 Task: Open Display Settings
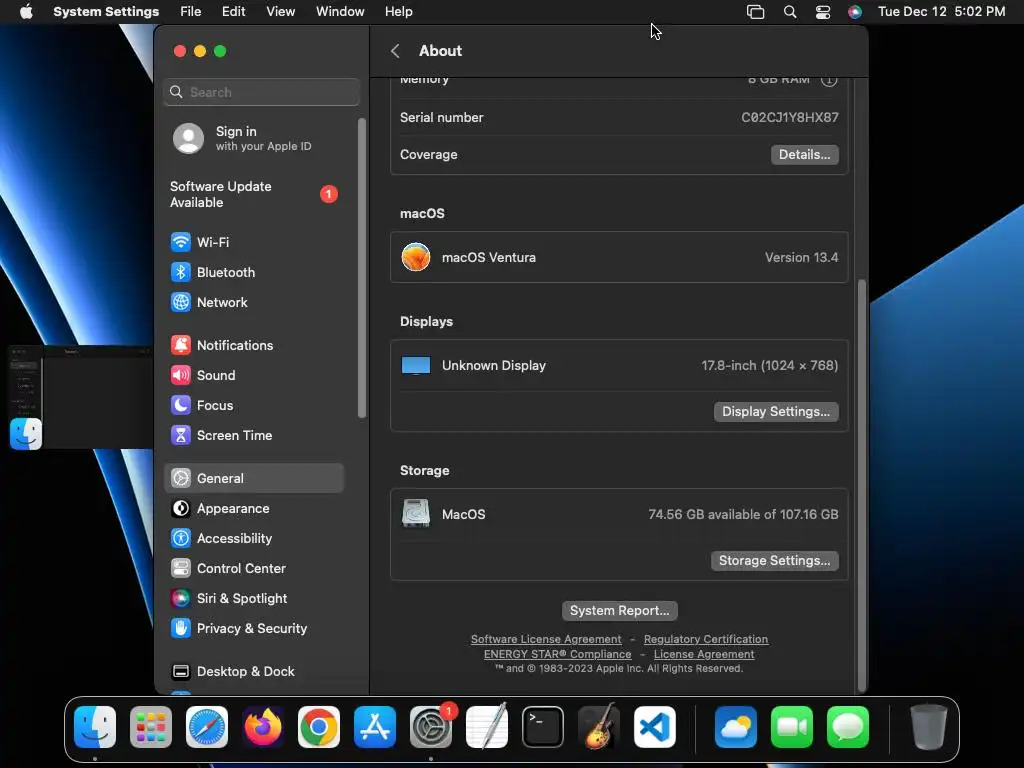[x=776, y=411]
